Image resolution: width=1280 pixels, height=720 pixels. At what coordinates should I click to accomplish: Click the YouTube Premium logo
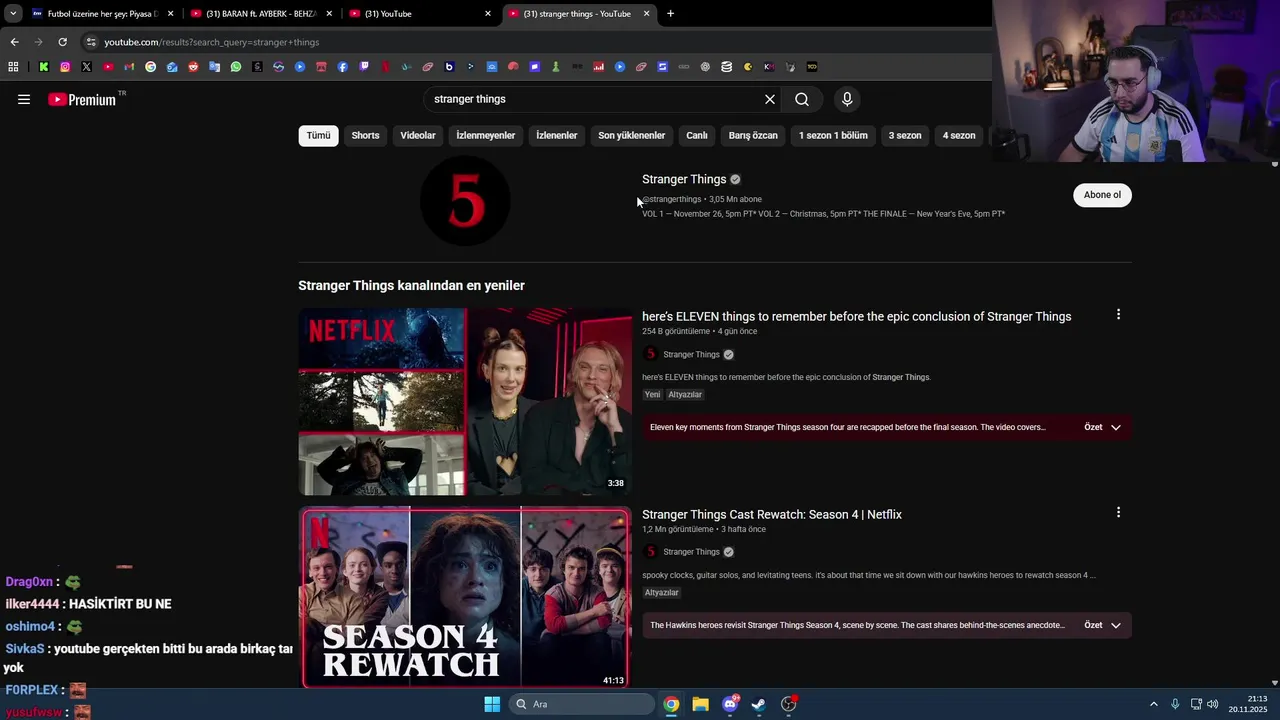[x=82, y=99]
